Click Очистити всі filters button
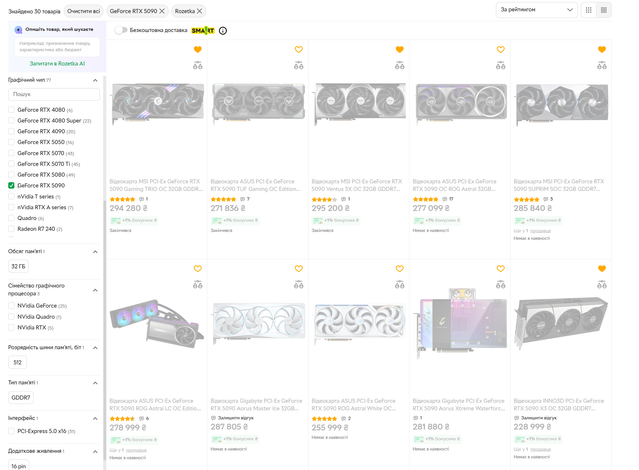Viewport: 639px width, 470px height. tap(84, 11)
